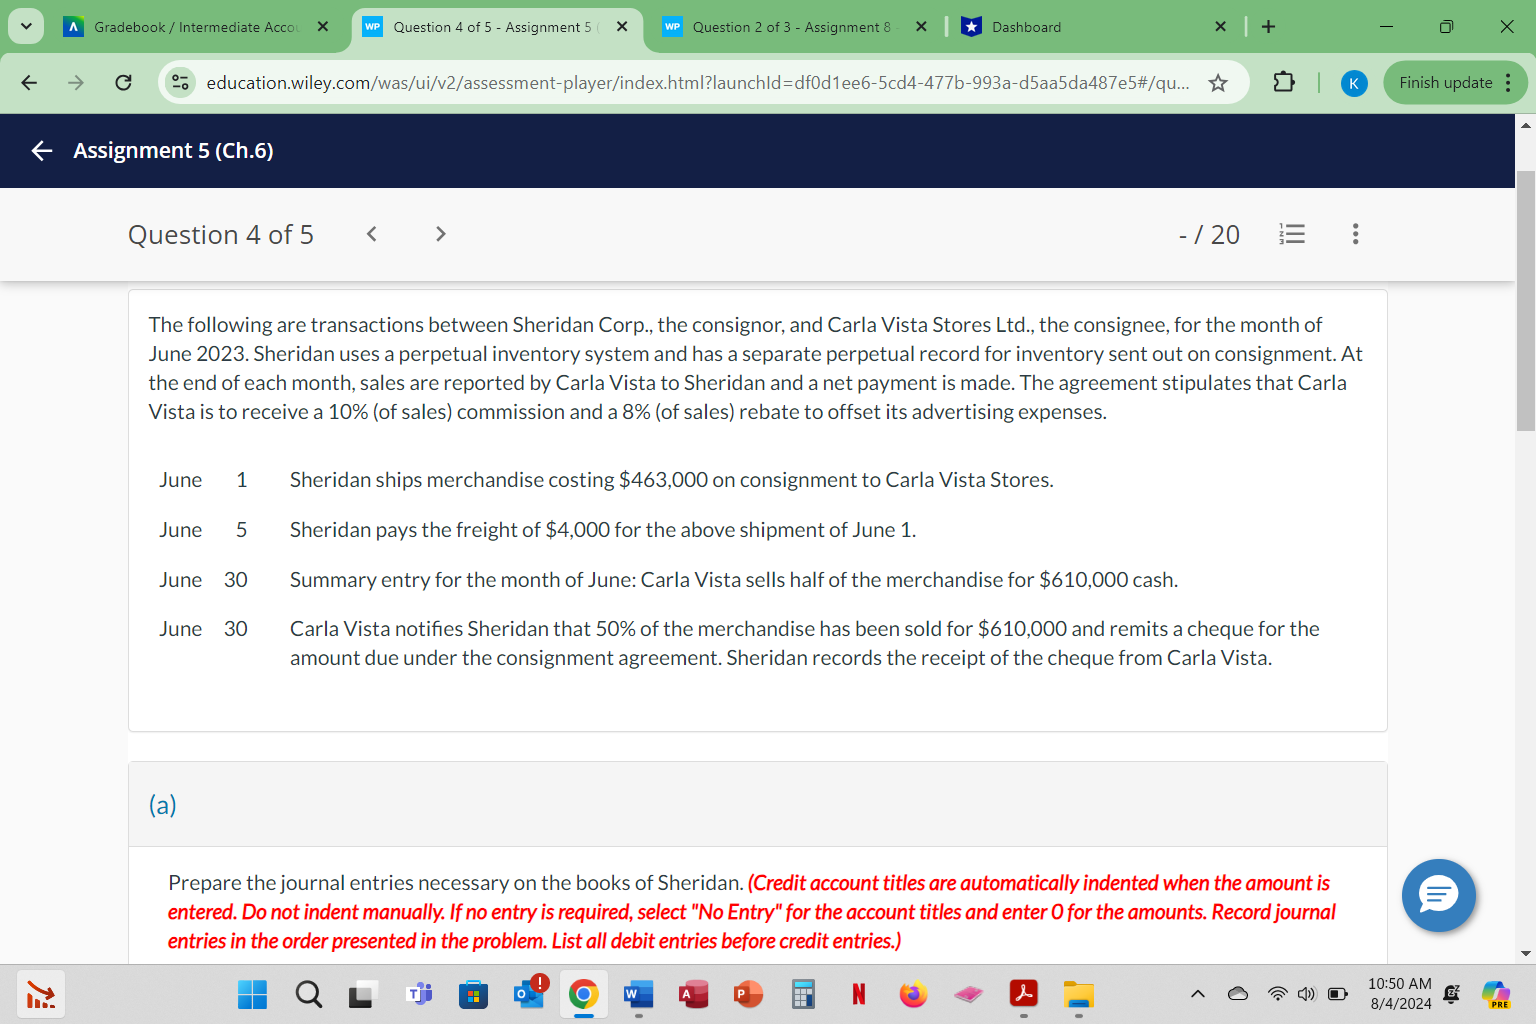Advance to the next question with right chevron

(x=440, y=233)
